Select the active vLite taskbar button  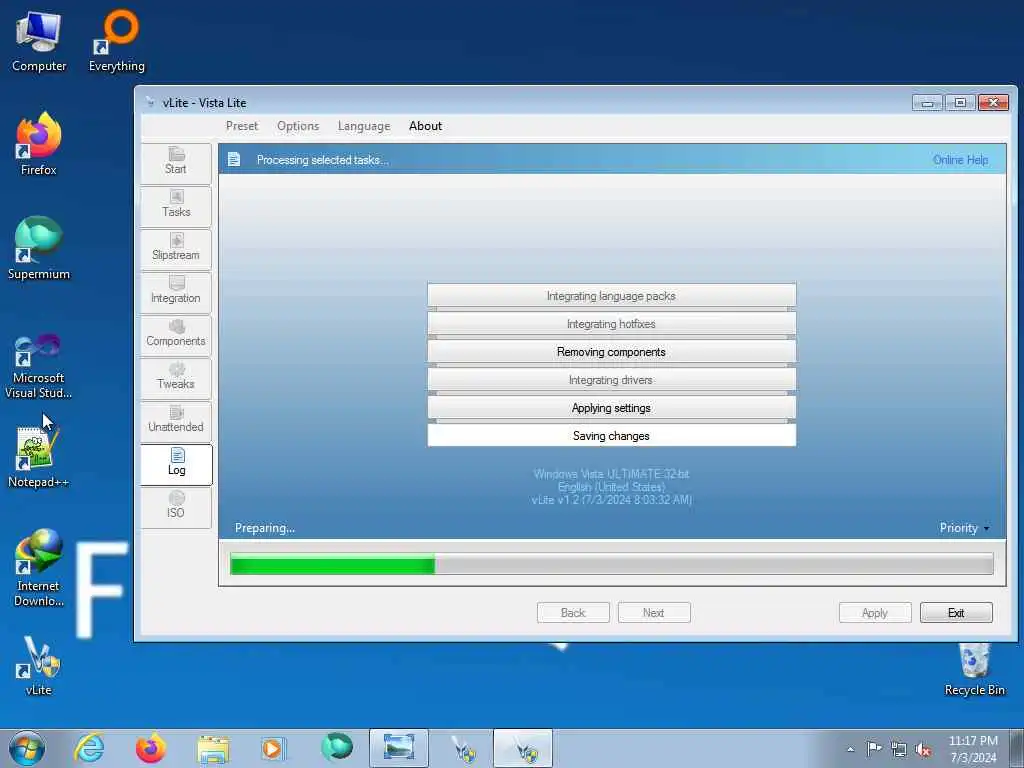[x=523, y=748]
